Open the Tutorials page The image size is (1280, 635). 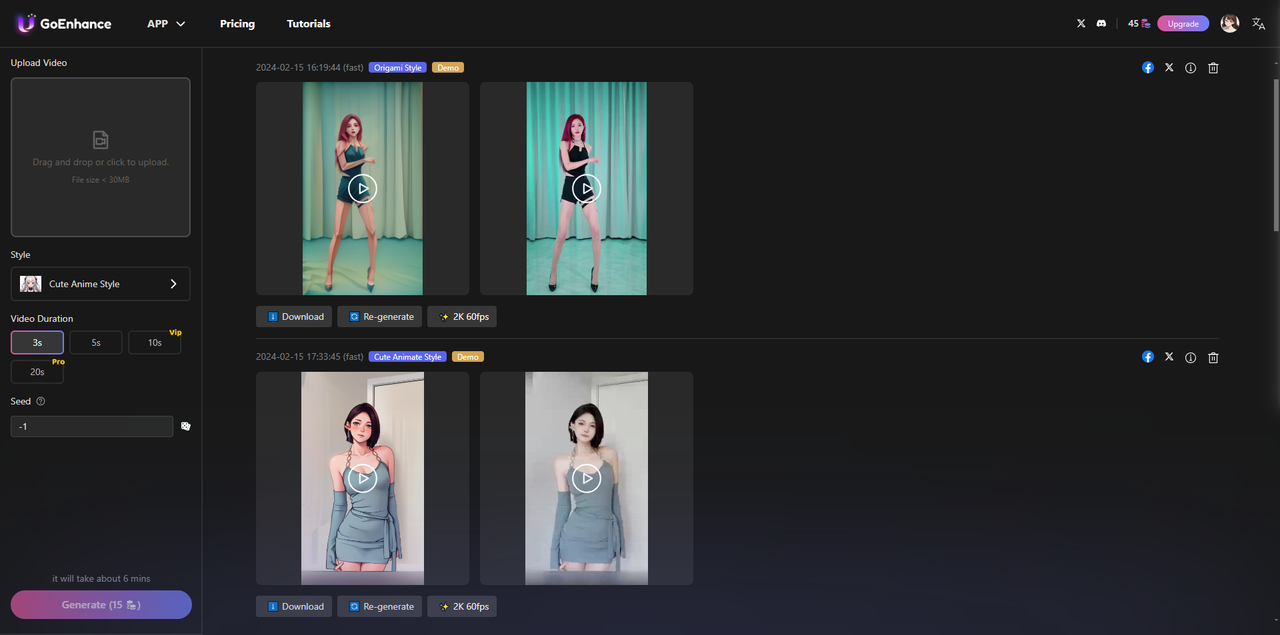click(308, 23)
